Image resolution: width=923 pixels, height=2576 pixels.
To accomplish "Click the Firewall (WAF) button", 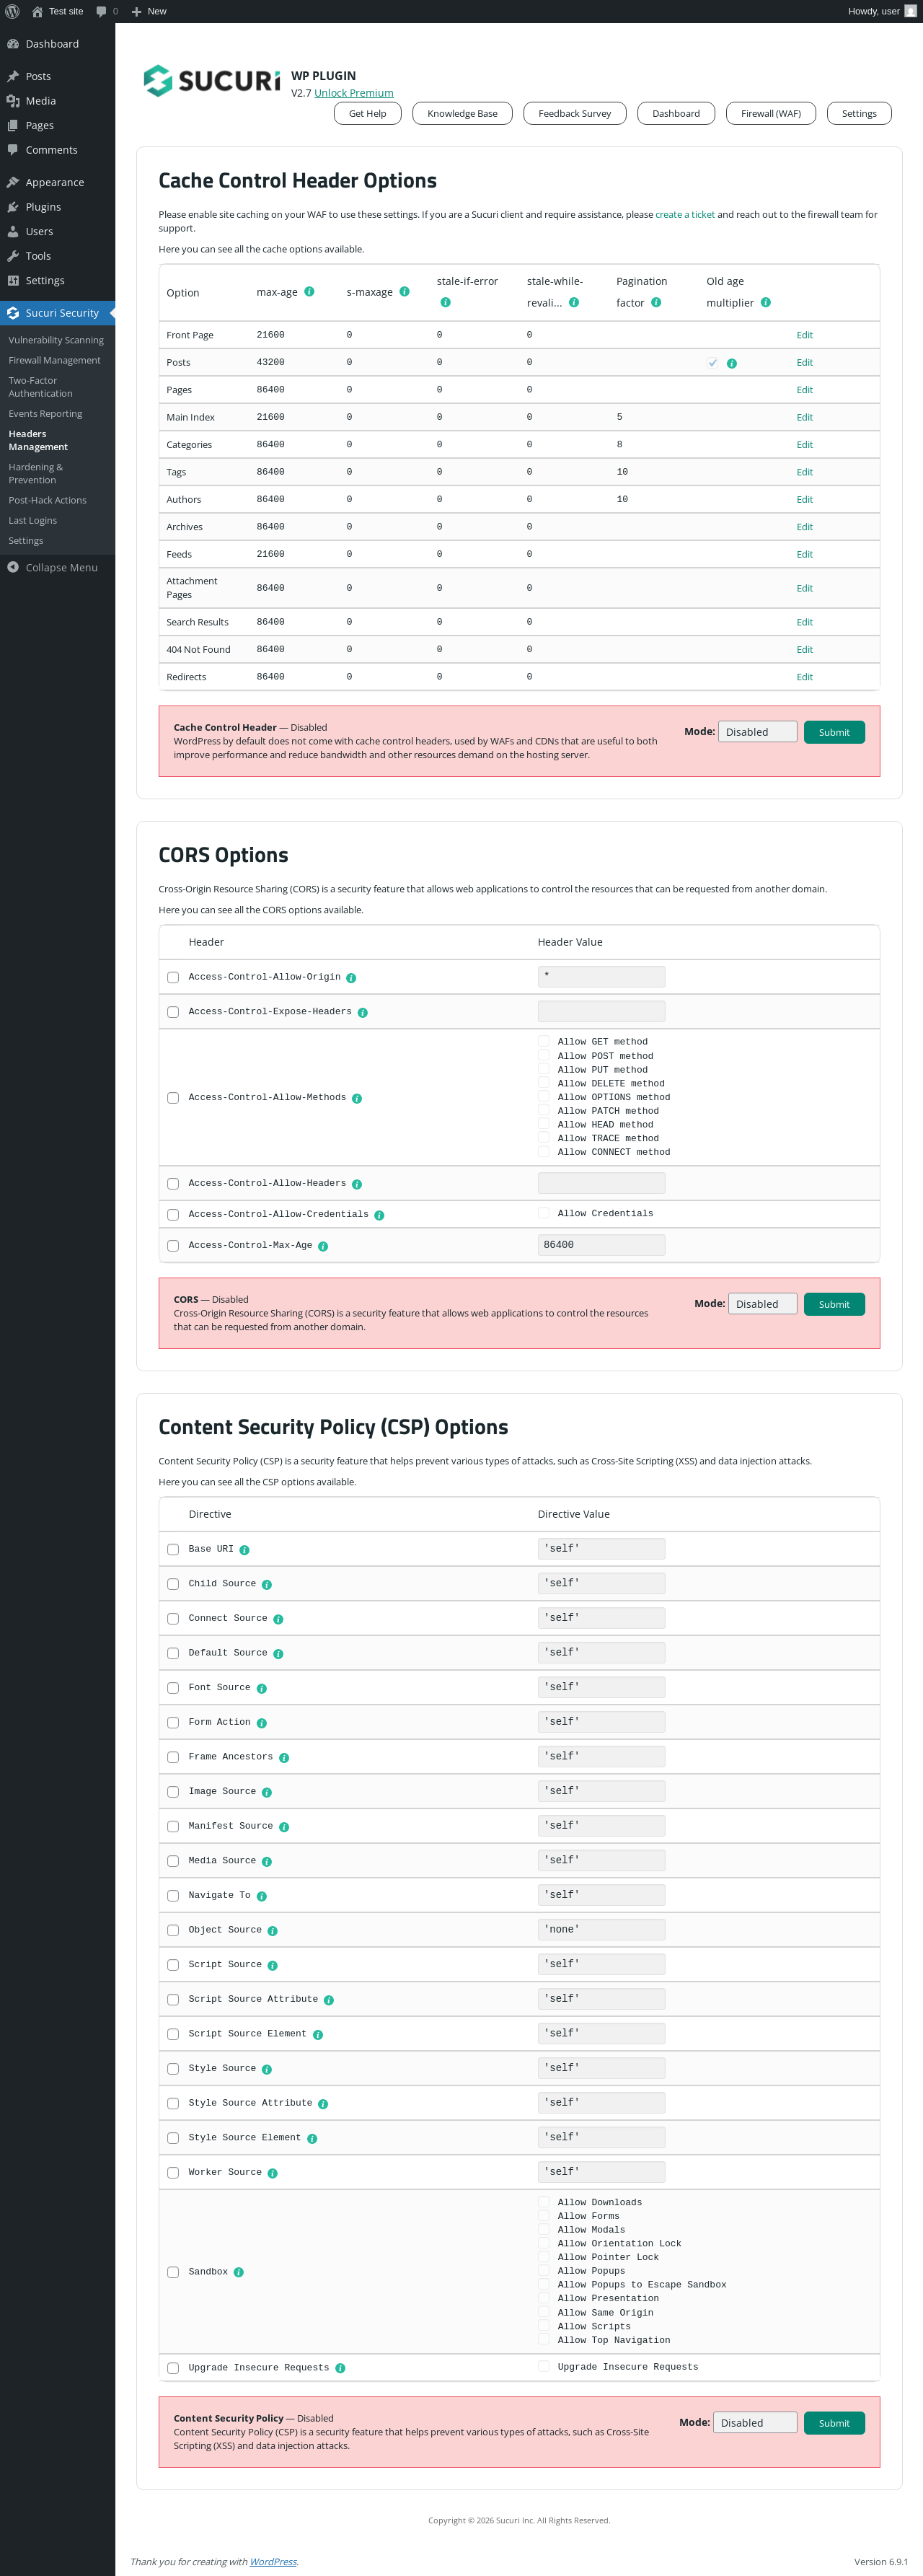I will 770,114.
